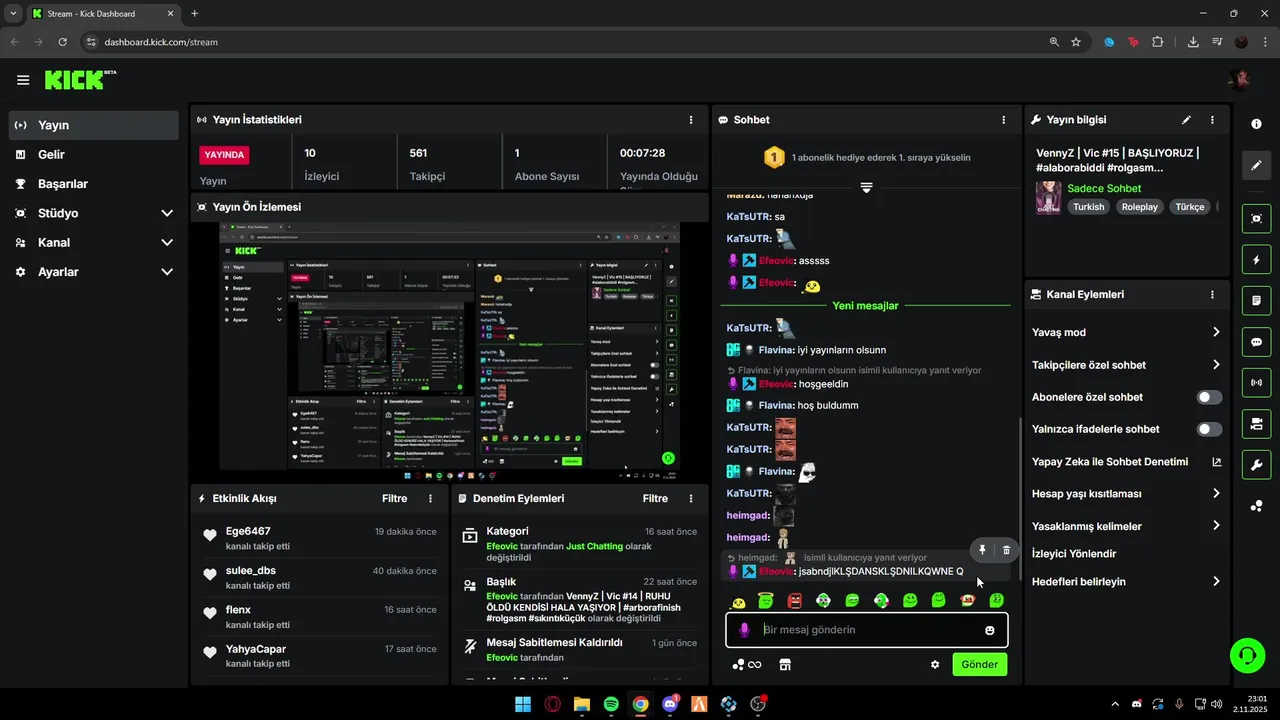This screenshot has width=1280, height=720.
Task: Open the Windows Start menu
Action: point(523,704)
